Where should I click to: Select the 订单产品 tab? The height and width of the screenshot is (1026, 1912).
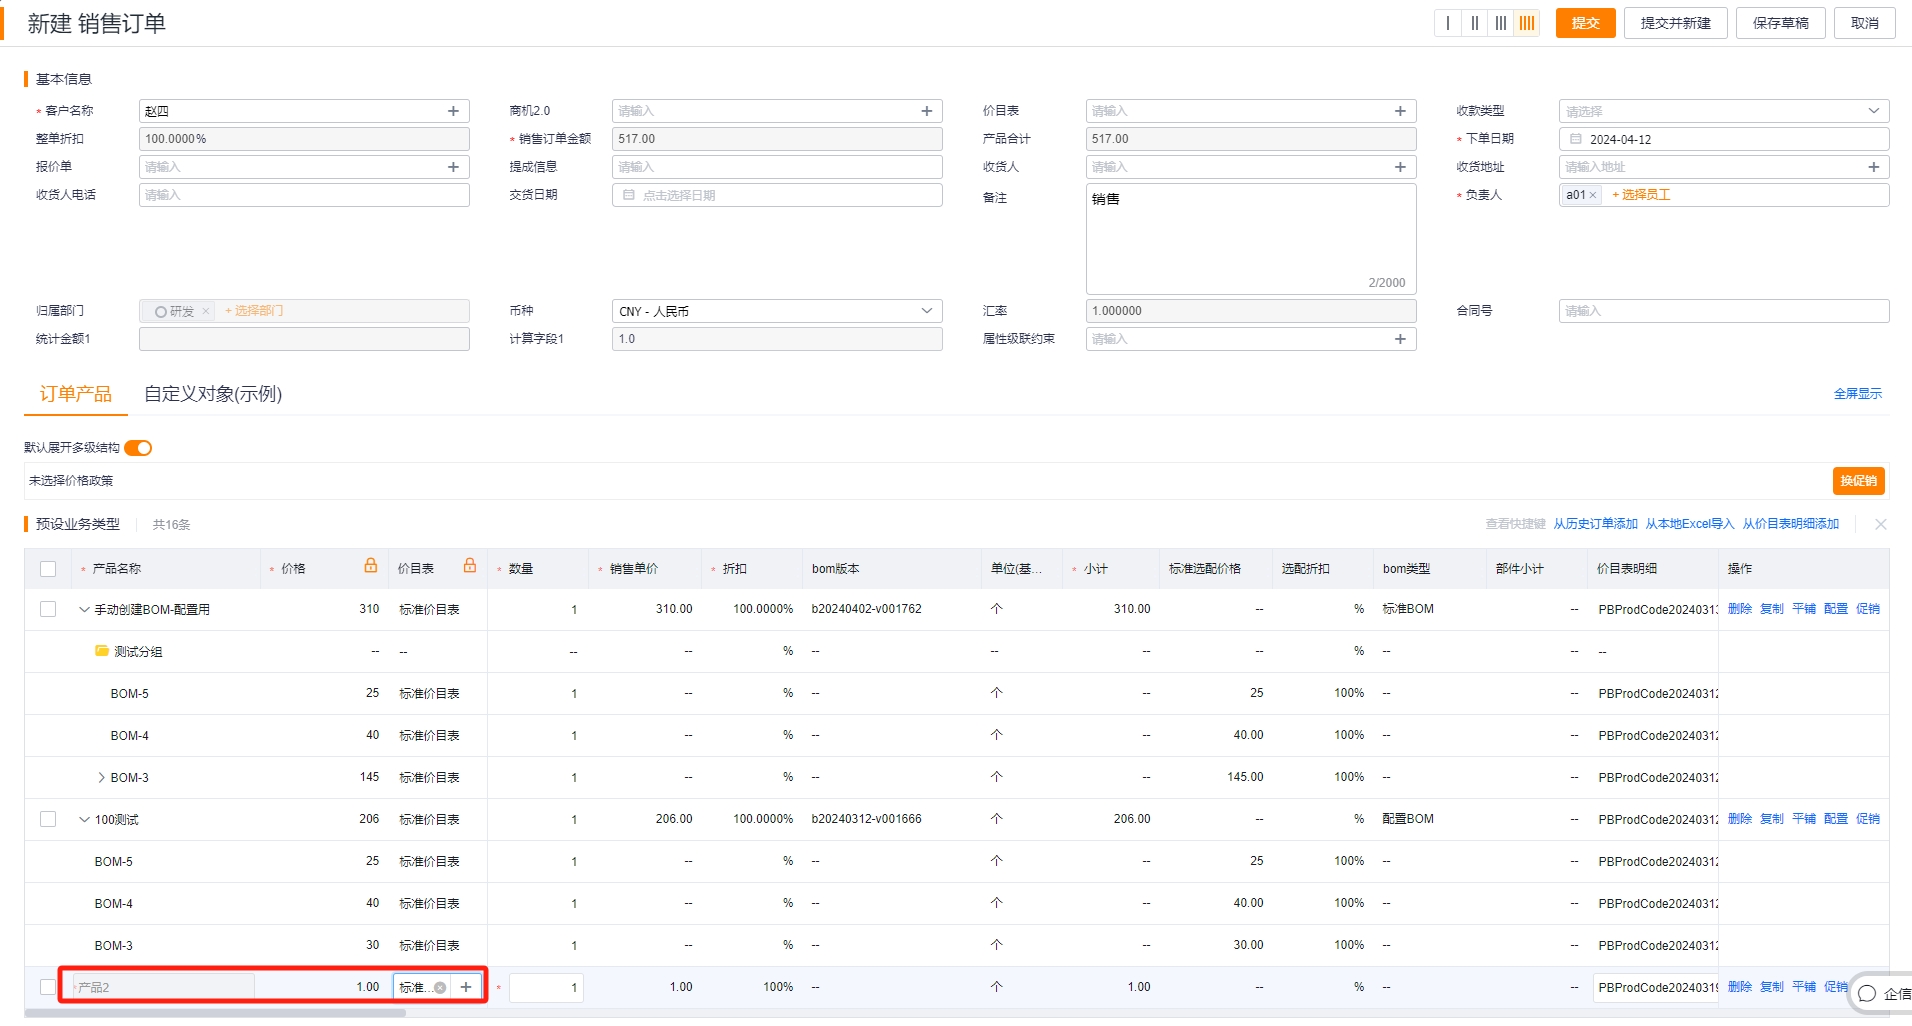[76, 394]
